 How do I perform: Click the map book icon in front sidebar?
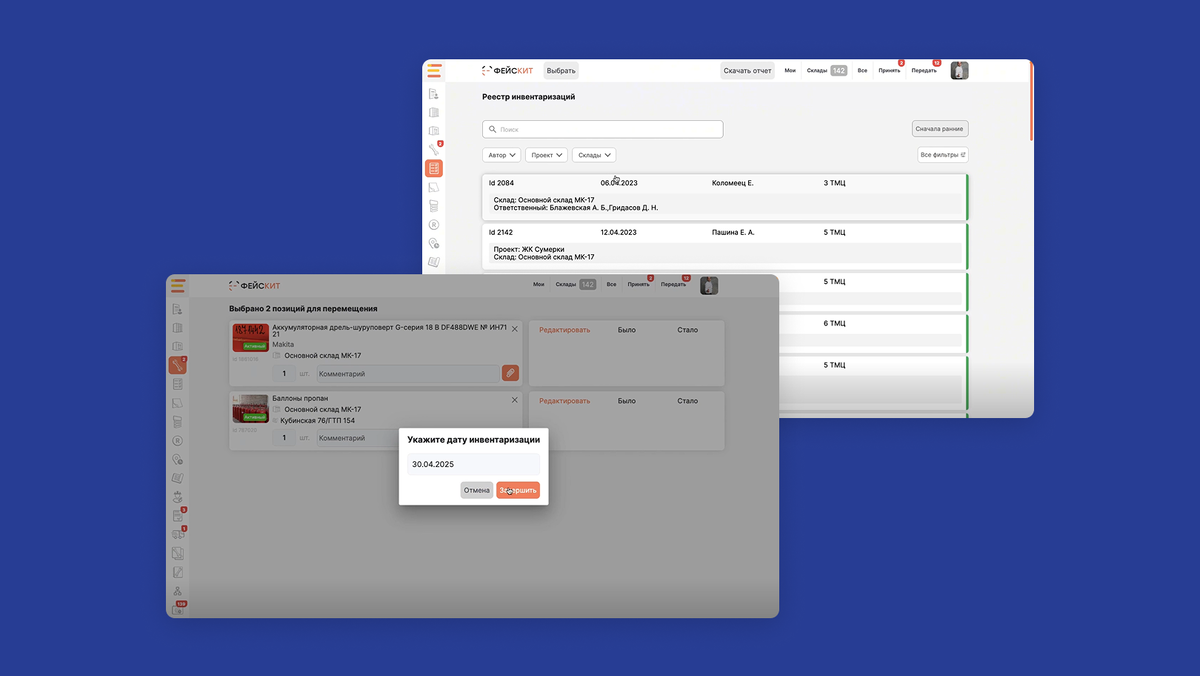178,478
